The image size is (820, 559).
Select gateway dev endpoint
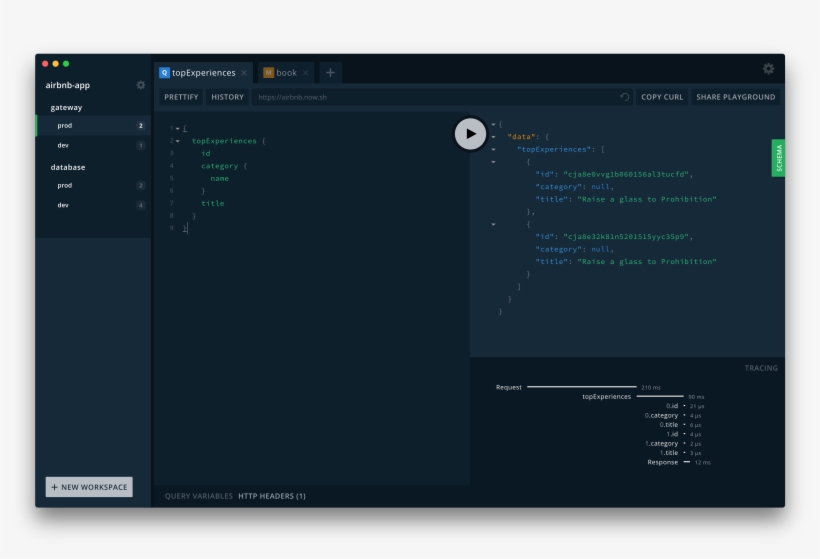[93, 145]
